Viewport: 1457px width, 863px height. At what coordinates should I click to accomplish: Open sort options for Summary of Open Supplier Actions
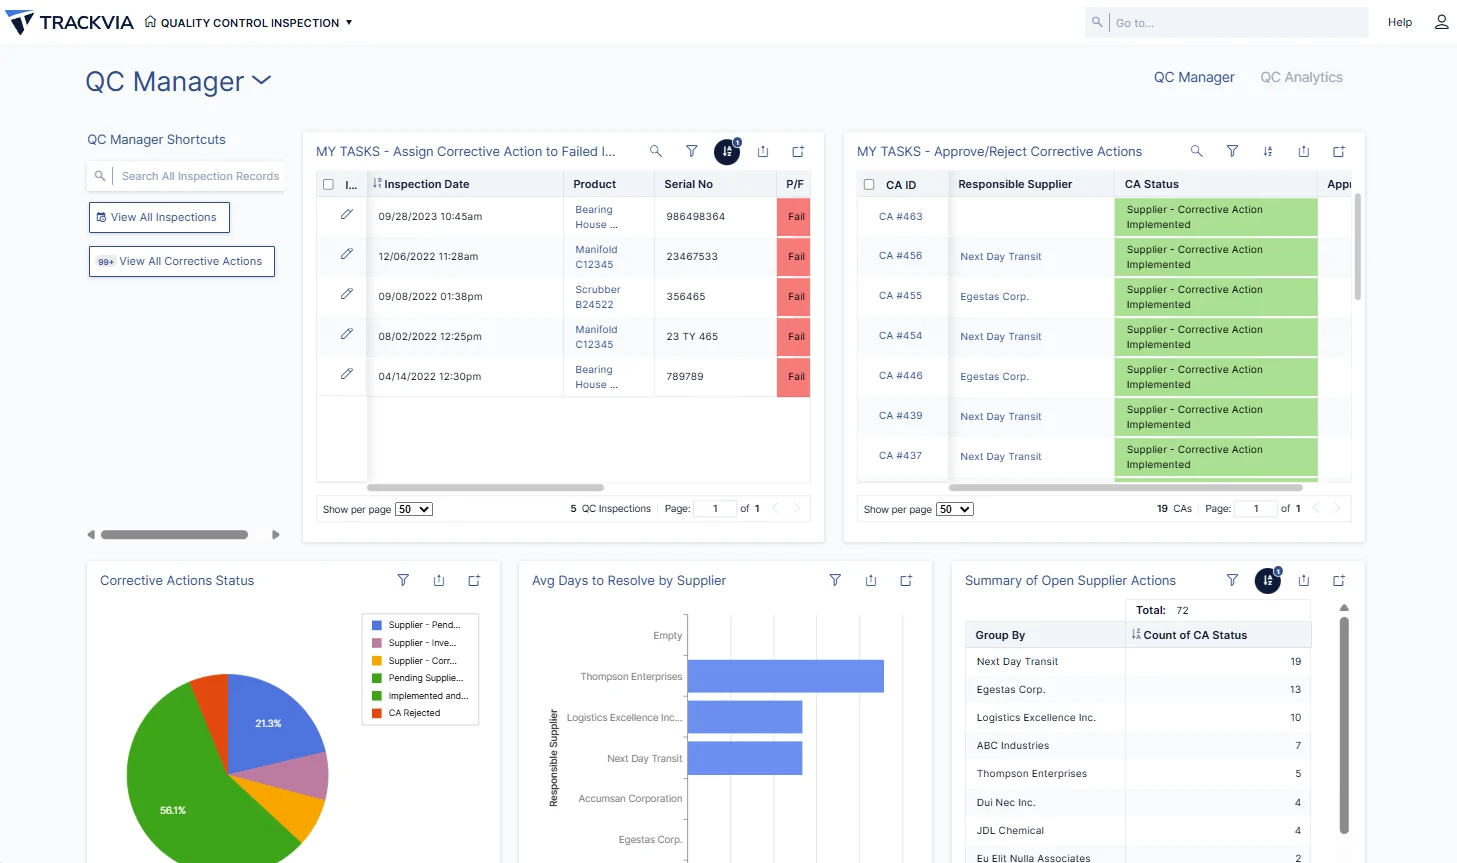(x=1268, y=580)
